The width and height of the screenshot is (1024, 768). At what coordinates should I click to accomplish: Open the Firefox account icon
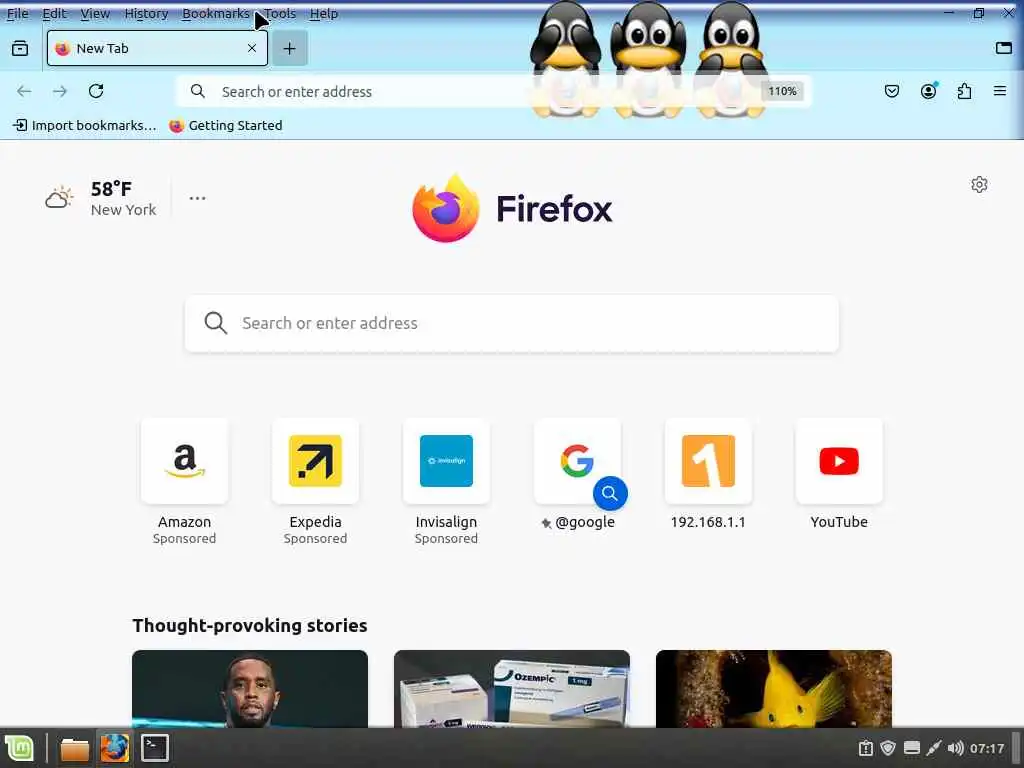(928, 91)
